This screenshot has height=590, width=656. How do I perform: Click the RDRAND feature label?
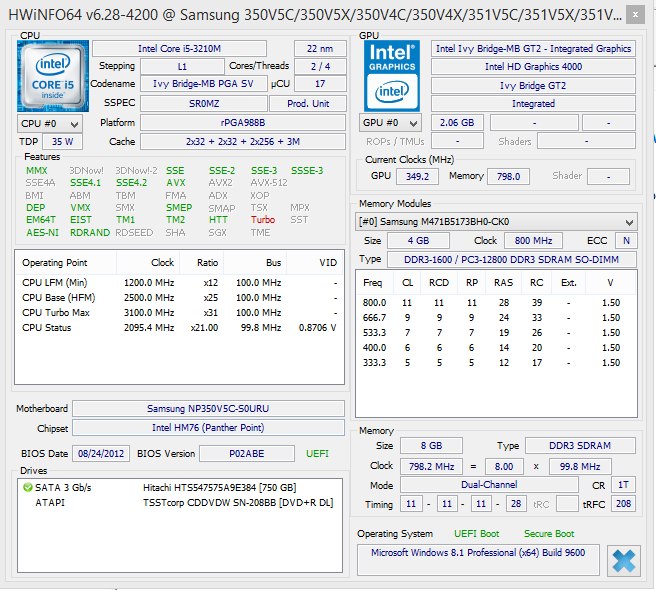coord(90,233)
